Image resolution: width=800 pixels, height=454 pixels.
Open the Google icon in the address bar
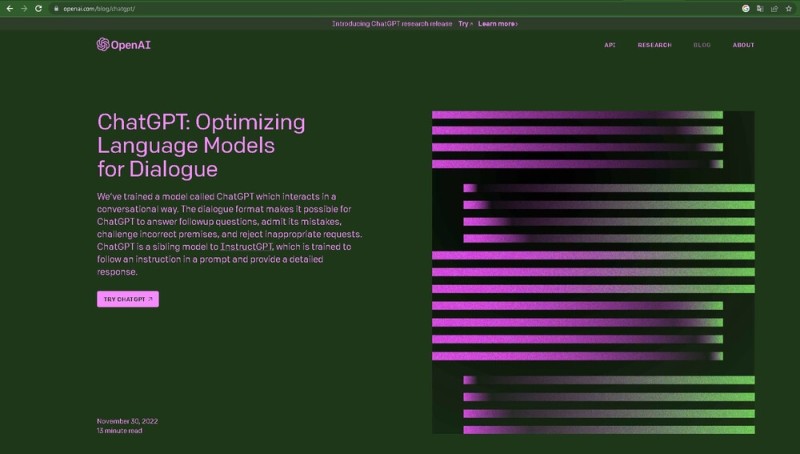tap(745, 9)
